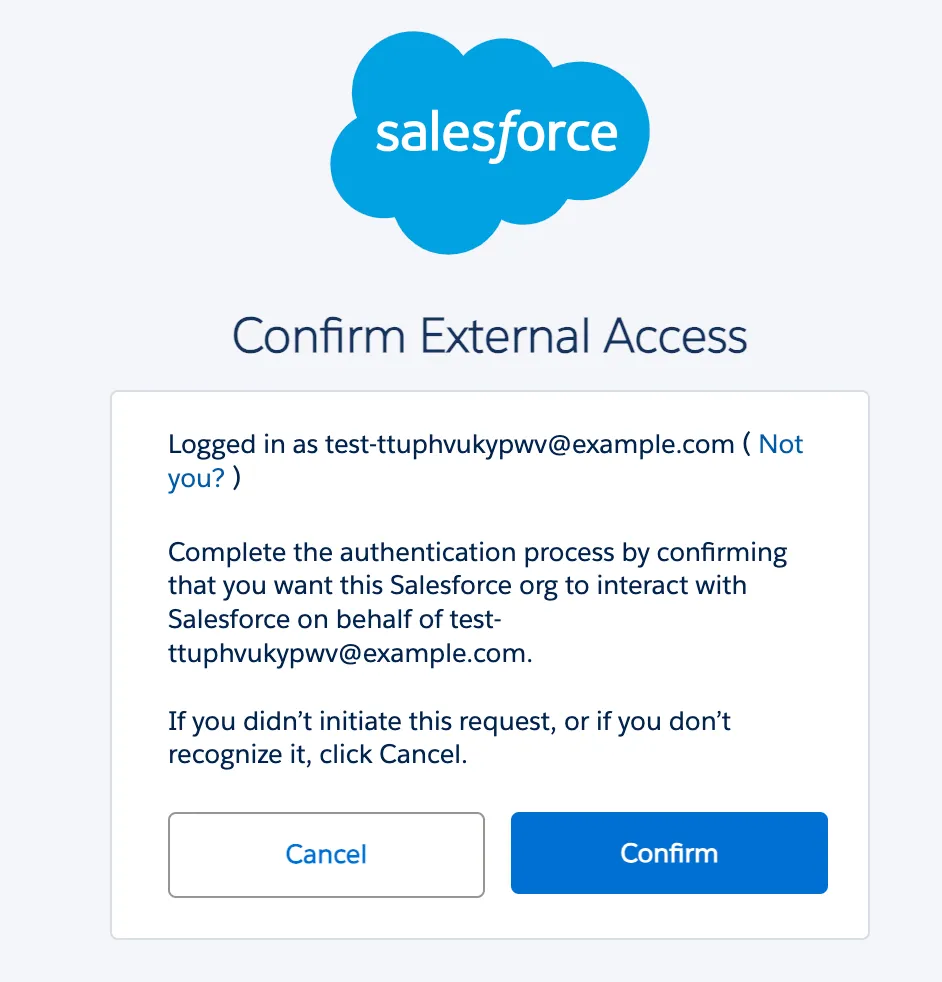Click the "Confirm External Access" heading
The image size is (942, 982).
tap(490, 336)
